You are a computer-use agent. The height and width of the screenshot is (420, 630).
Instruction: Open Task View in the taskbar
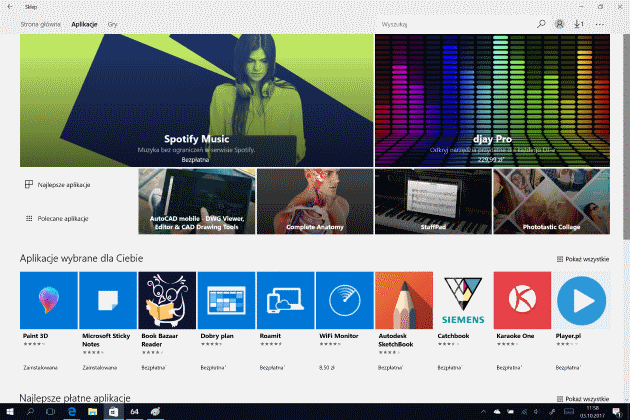pos(51,412)
